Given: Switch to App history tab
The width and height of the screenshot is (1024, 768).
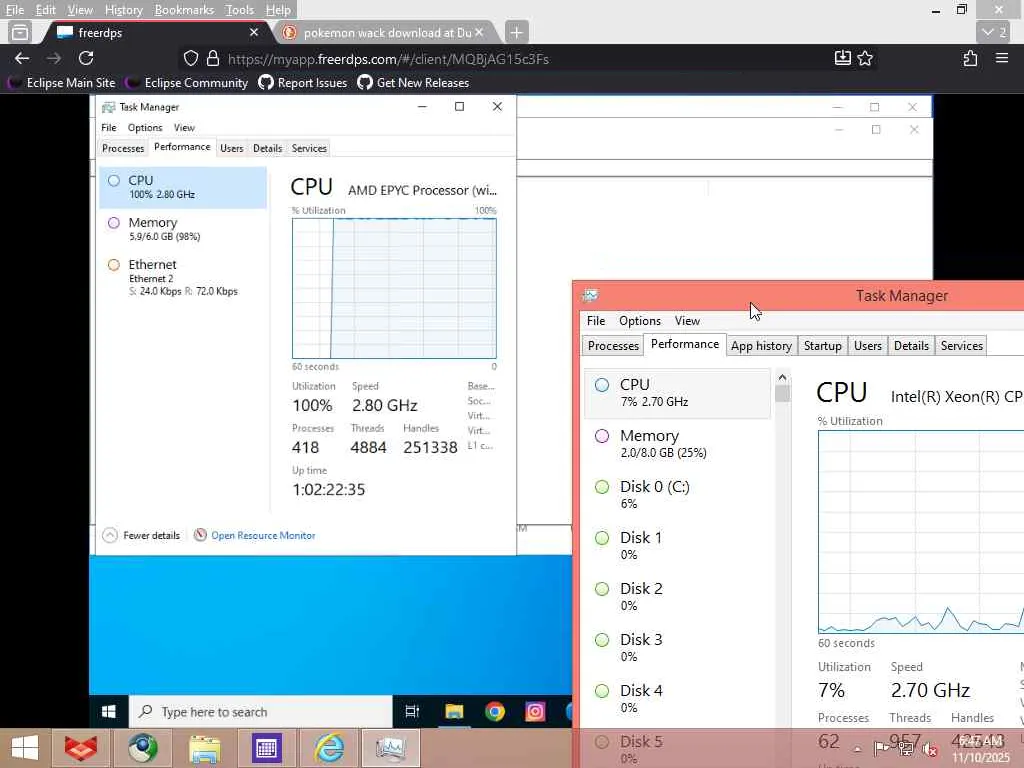Looking at the screenshot, I should tap(761, 345).
